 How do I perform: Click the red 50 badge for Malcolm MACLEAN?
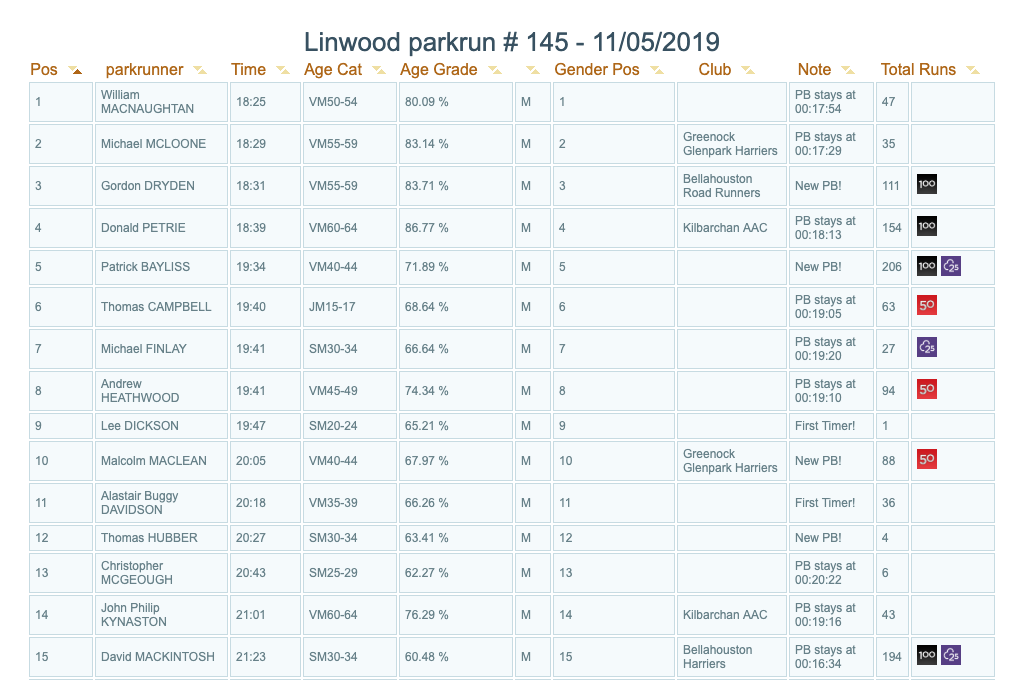(927, 459)
